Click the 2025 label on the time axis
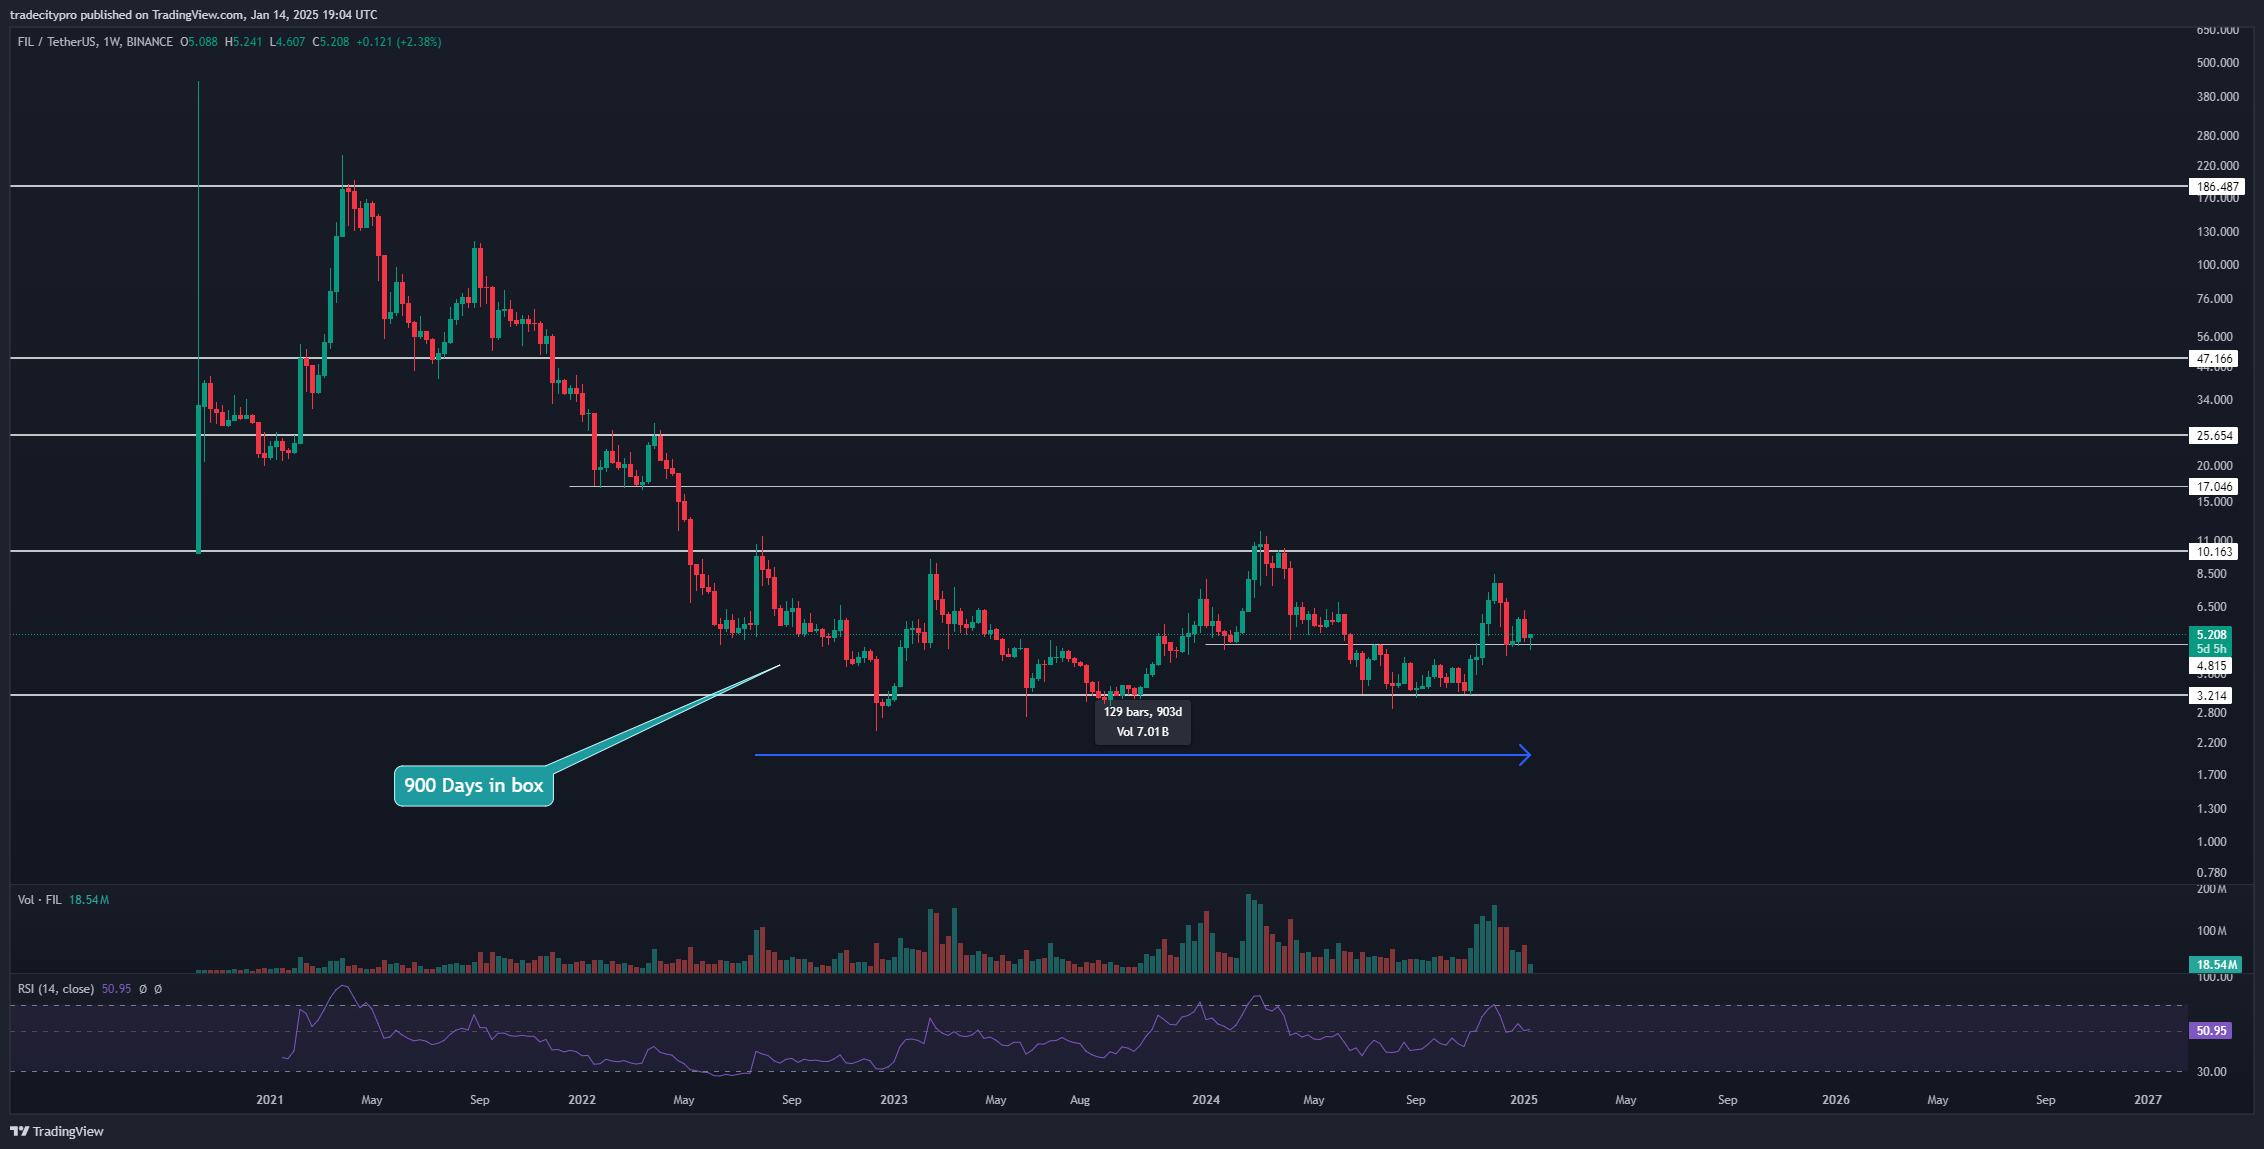Viewport: 2264px width, 1149px height. [x=1524, y=1100]
